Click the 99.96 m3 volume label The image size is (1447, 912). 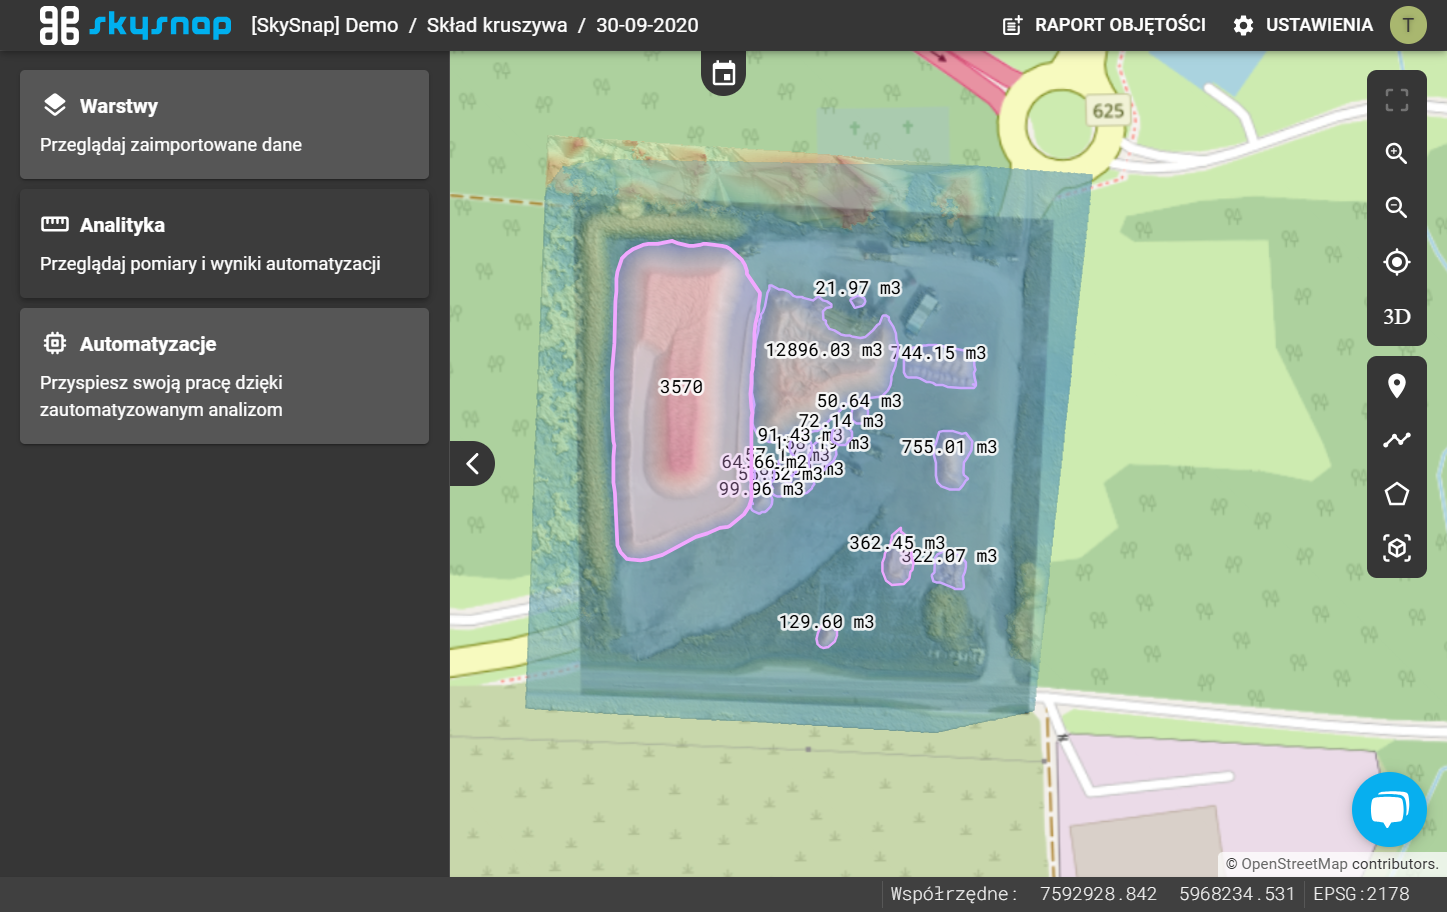click(x=761, y=489)
